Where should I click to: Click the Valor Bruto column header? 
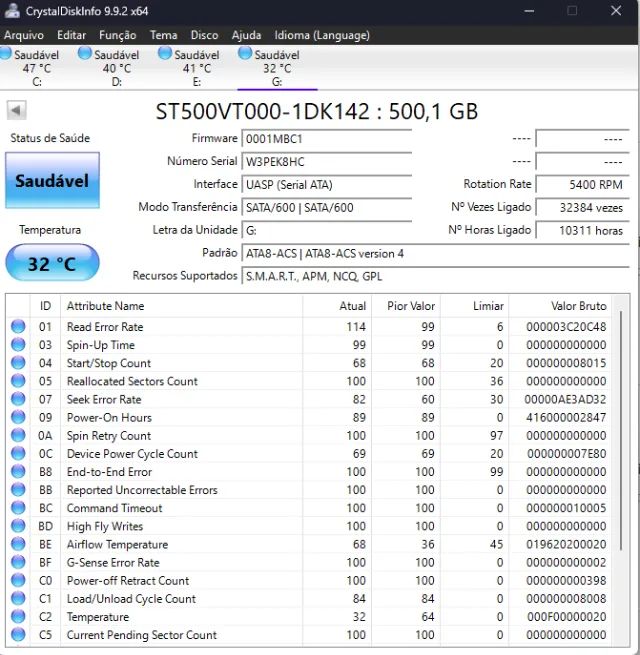(560, 306)
